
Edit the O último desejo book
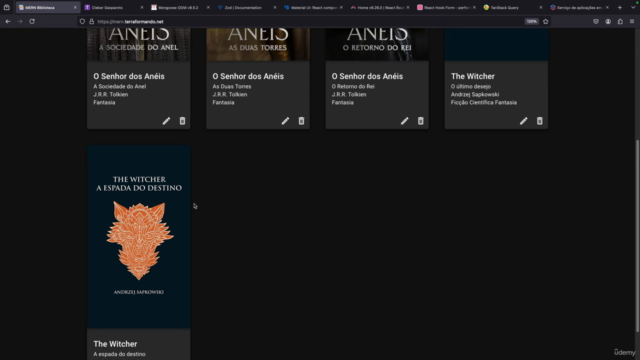(524, 121)
